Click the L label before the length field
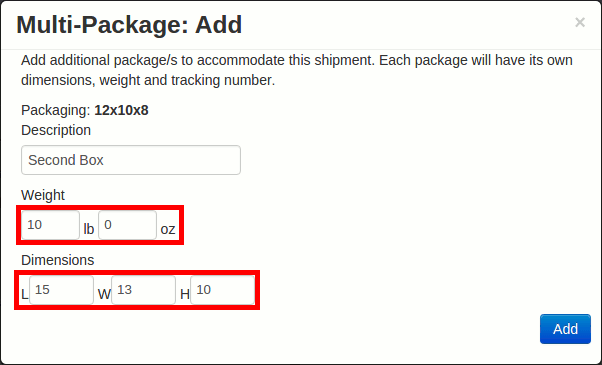602x365 pixels. [x=25, y=294]
